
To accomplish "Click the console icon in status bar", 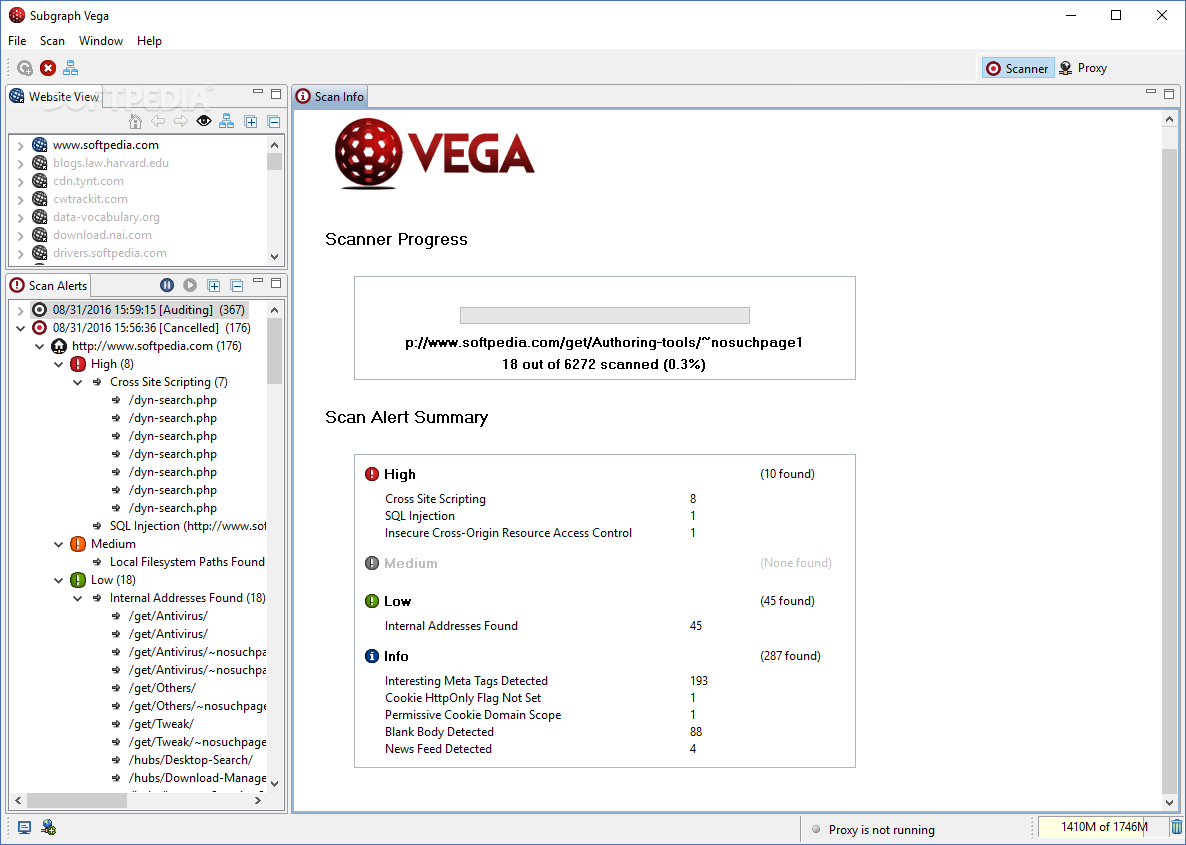I will (24, 828).
